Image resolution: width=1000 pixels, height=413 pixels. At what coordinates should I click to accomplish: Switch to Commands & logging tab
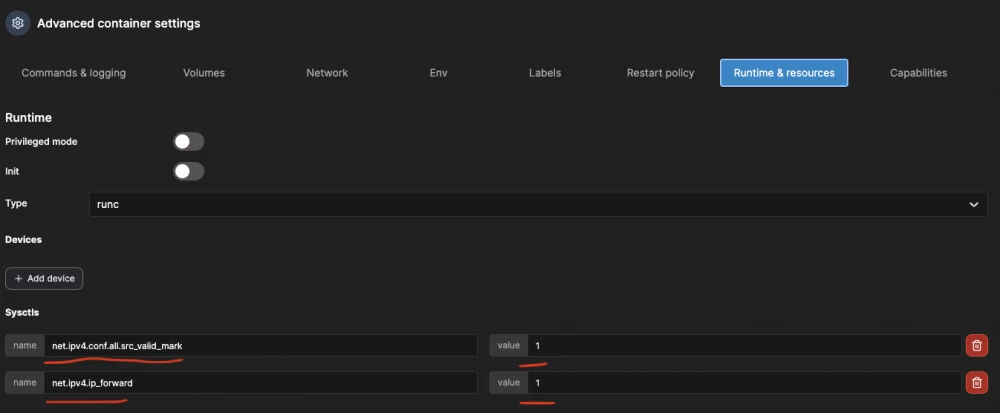(74, 73)
